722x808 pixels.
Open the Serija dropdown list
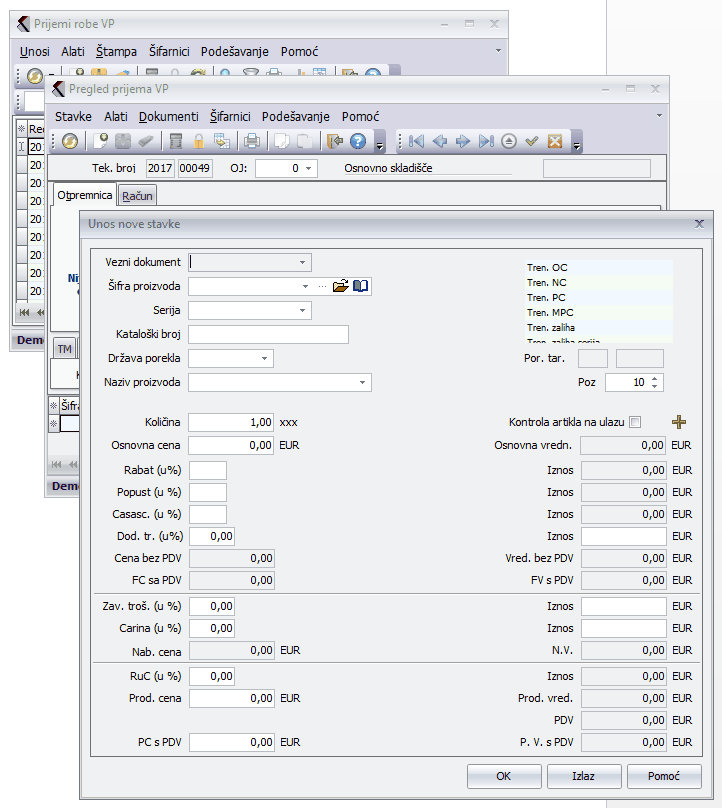302,310
